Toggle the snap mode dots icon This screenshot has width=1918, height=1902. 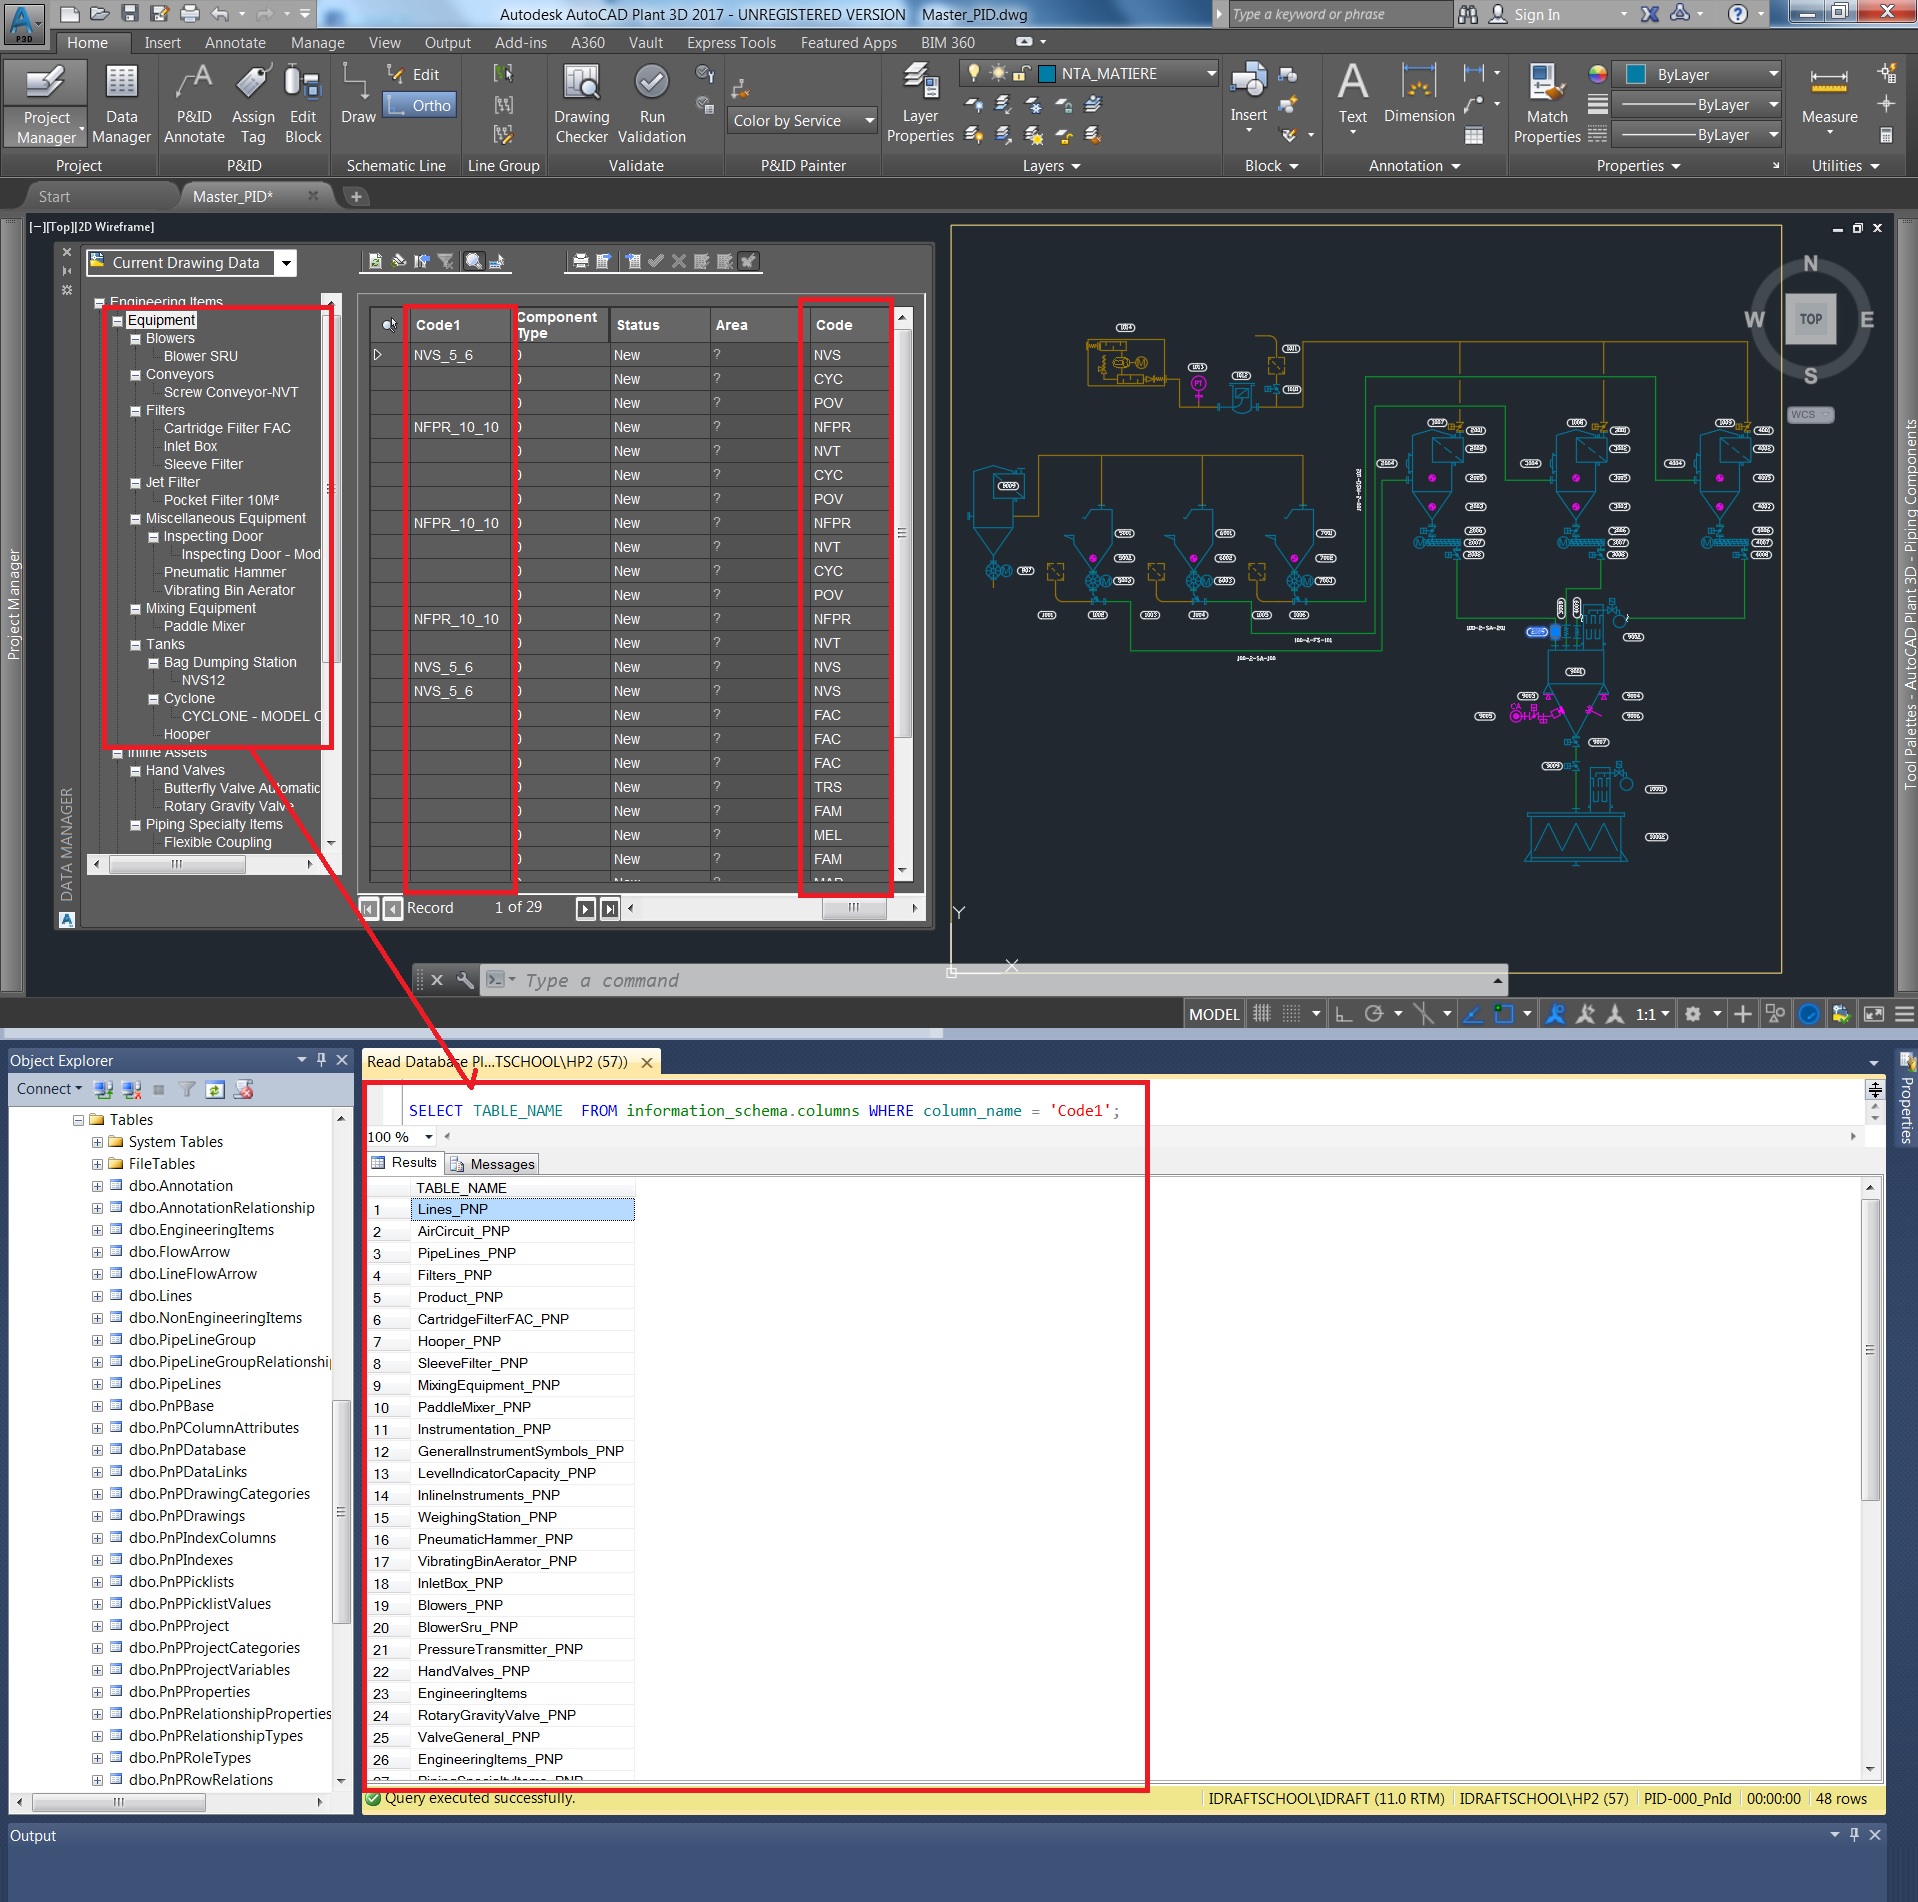tap(1292, 1014)
